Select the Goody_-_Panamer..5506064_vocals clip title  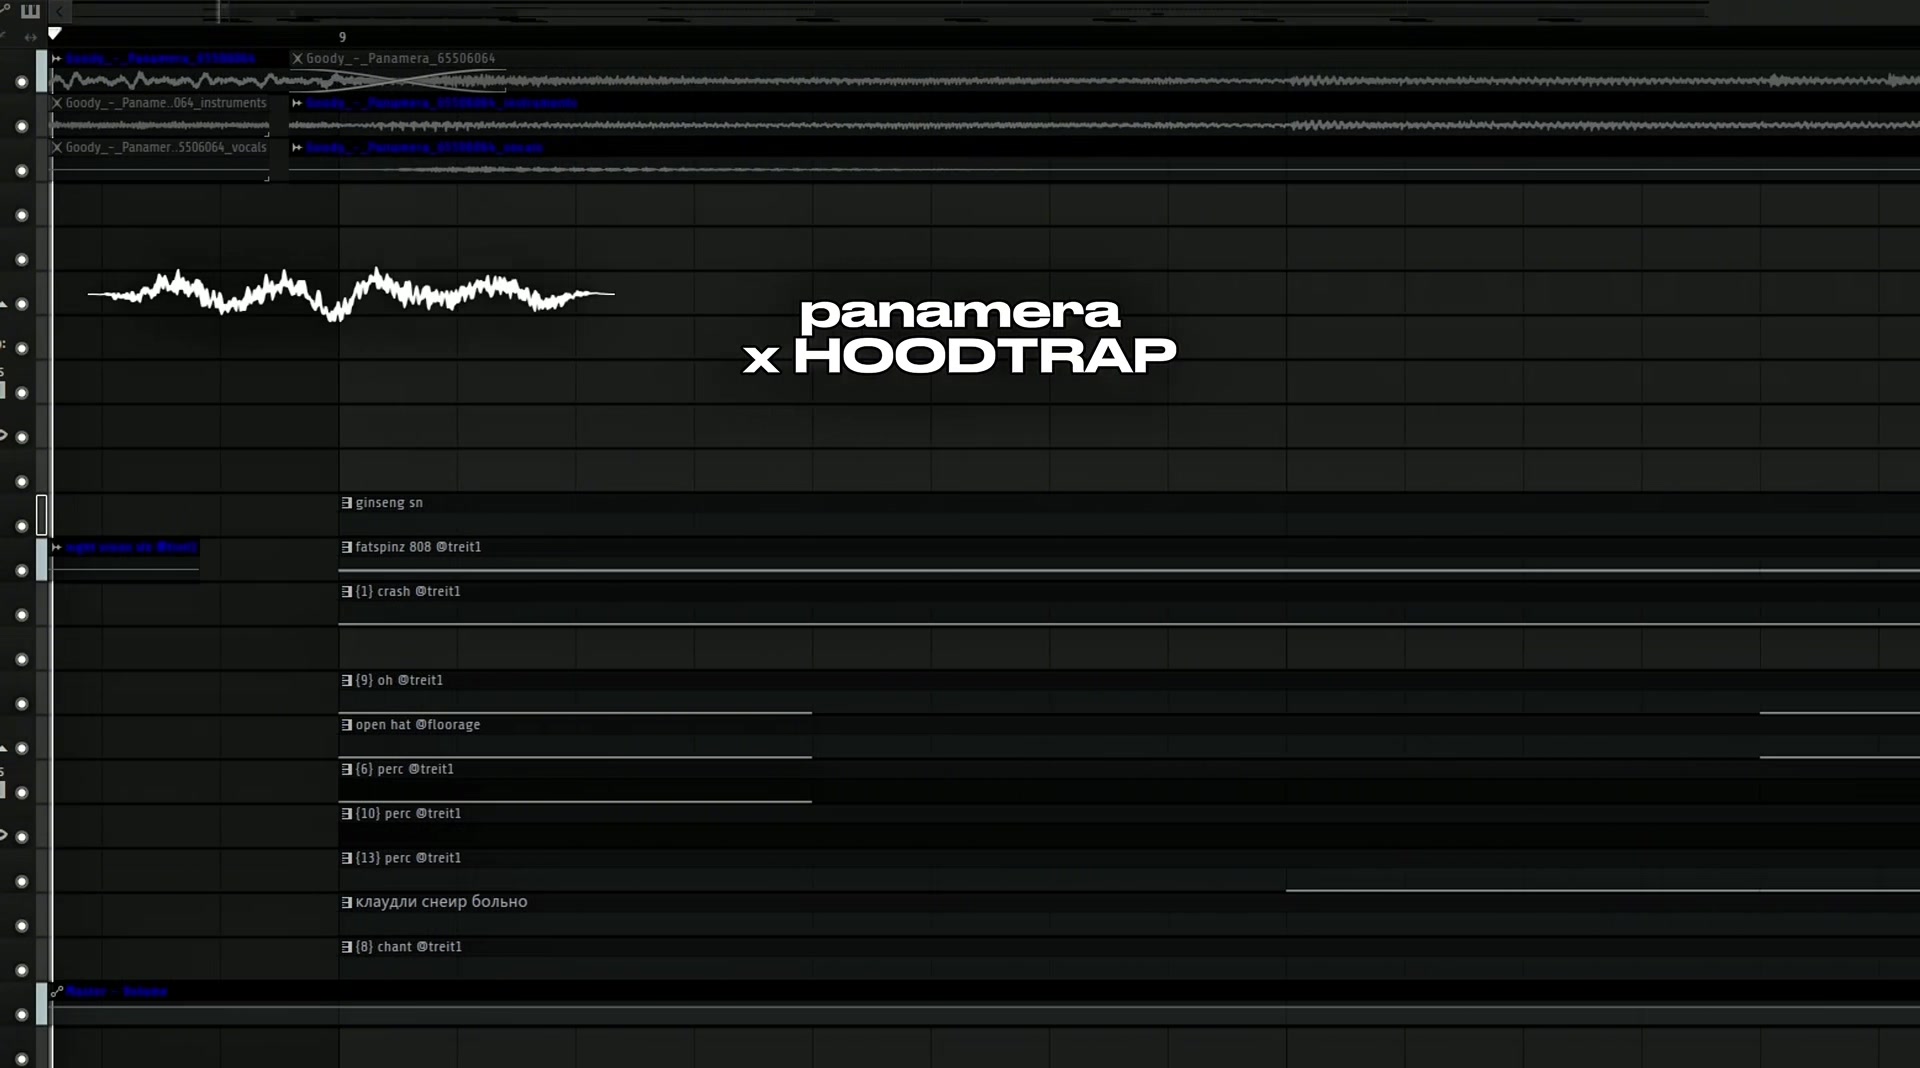[x=166, y=147]
